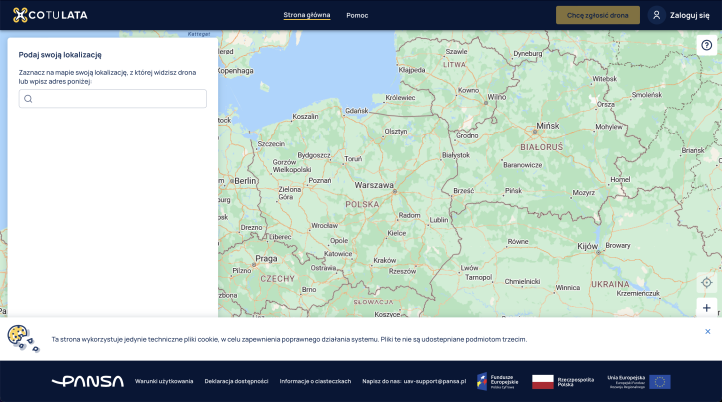
Task: Dismiss the cookie notice with X
Action: coord(707,331)
